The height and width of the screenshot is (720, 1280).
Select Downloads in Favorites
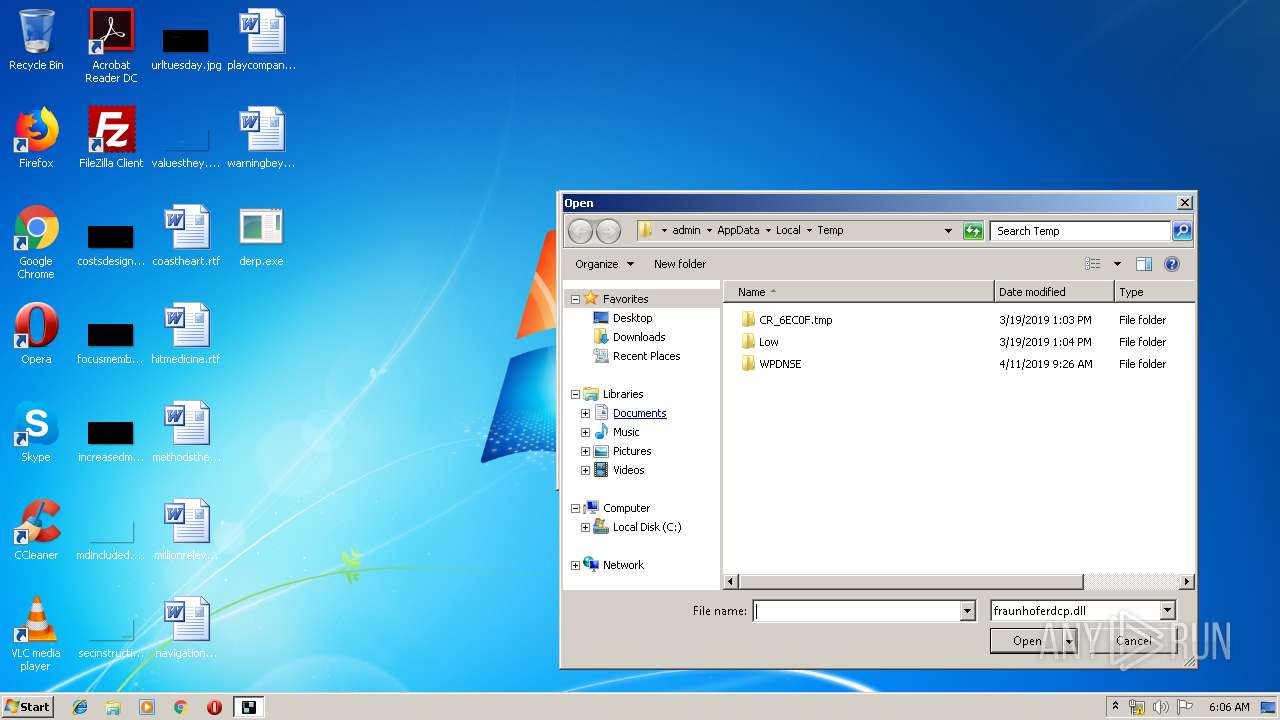pyautogui.click(x=639, y=337)
